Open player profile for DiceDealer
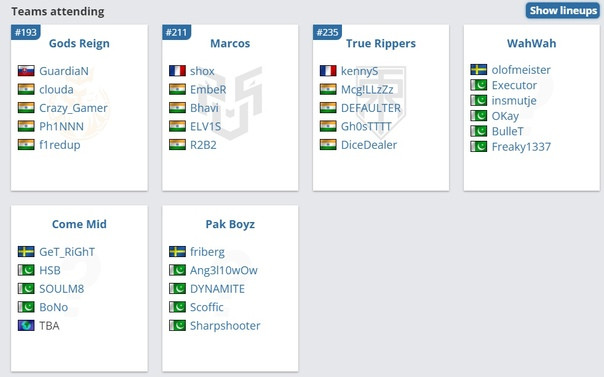Viewport: 604px width, 377px height. point(369,145)
